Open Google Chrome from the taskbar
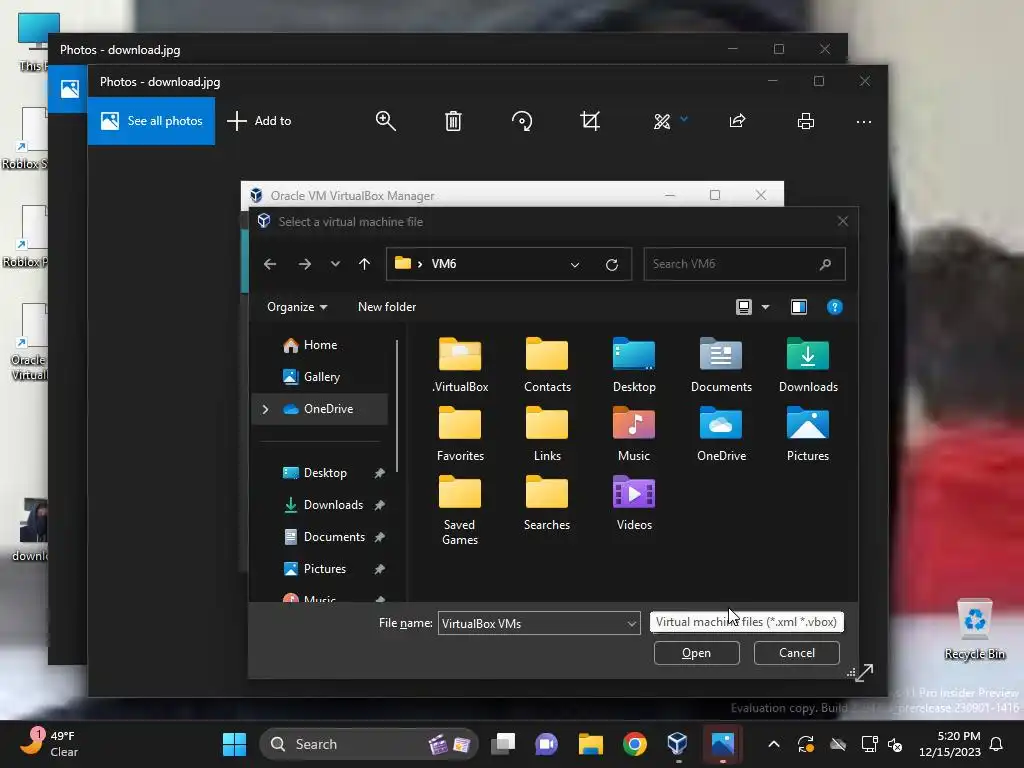1024x768 pixels. [634, 744]
